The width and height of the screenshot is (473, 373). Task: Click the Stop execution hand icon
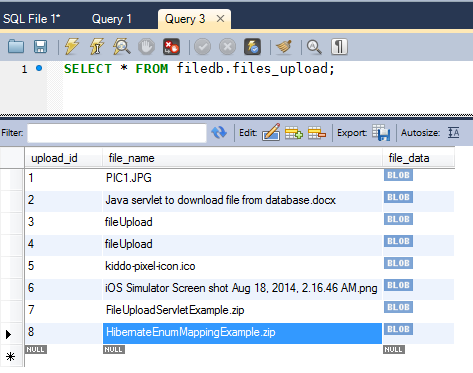(146, 47)
